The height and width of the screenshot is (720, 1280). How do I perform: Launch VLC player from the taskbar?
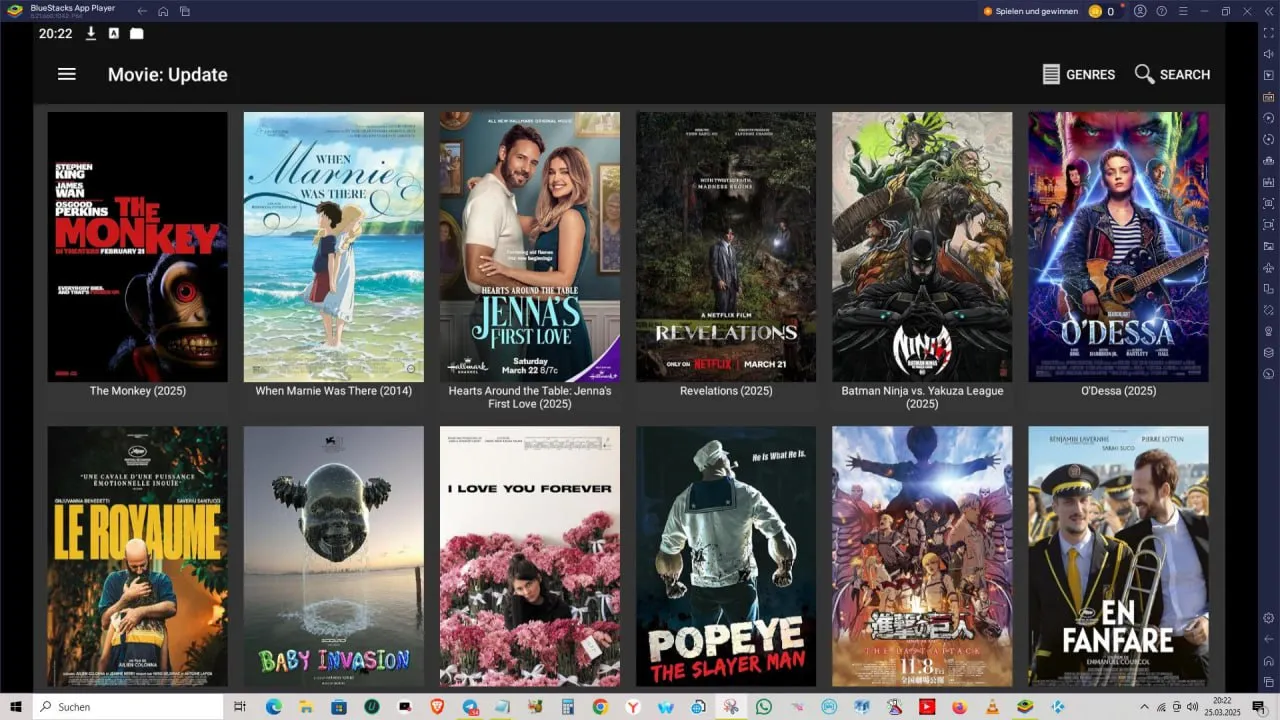992,707
